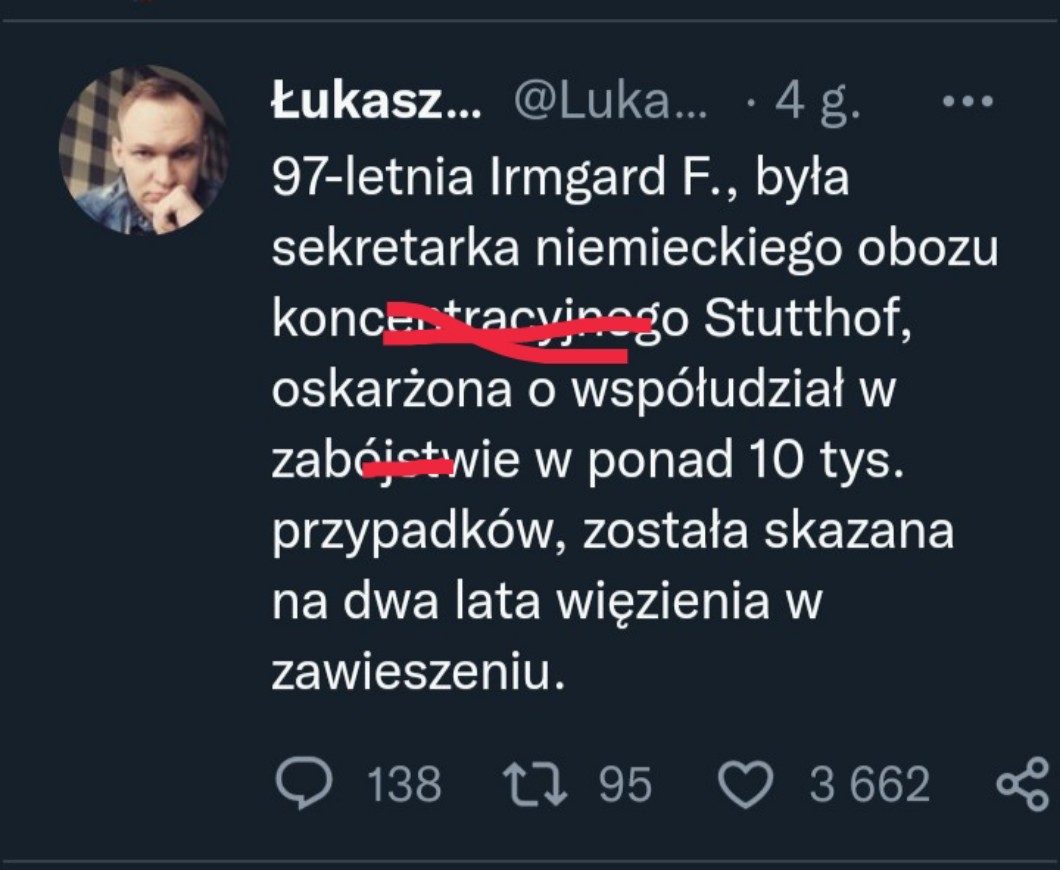Click the word "sekretarka" in the tweet
This screenshot has width=1060, height=870.
pyautogui.click(x=396, y=250)
